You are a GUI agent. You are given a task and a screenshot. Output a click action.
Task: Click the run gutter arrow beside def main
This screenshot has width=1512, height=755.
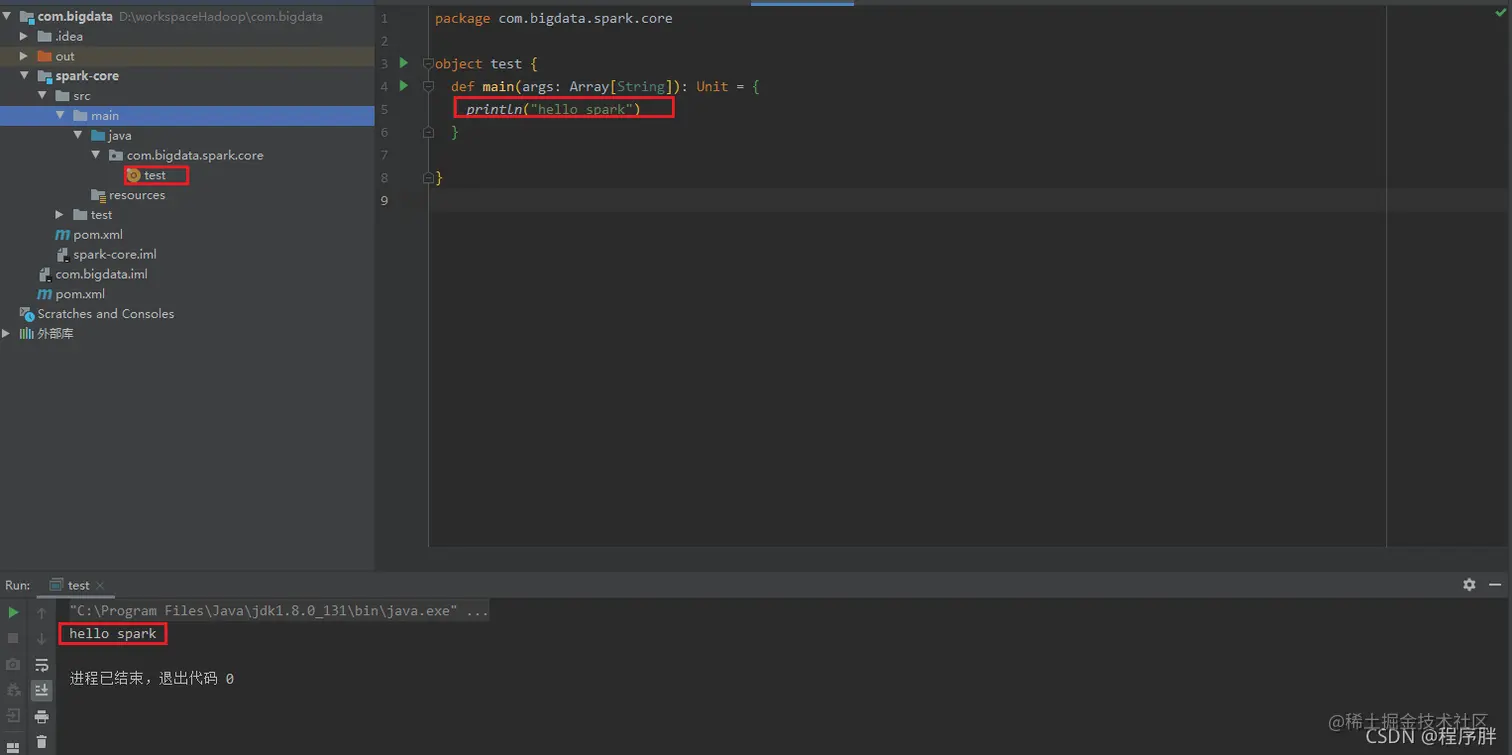404,86
